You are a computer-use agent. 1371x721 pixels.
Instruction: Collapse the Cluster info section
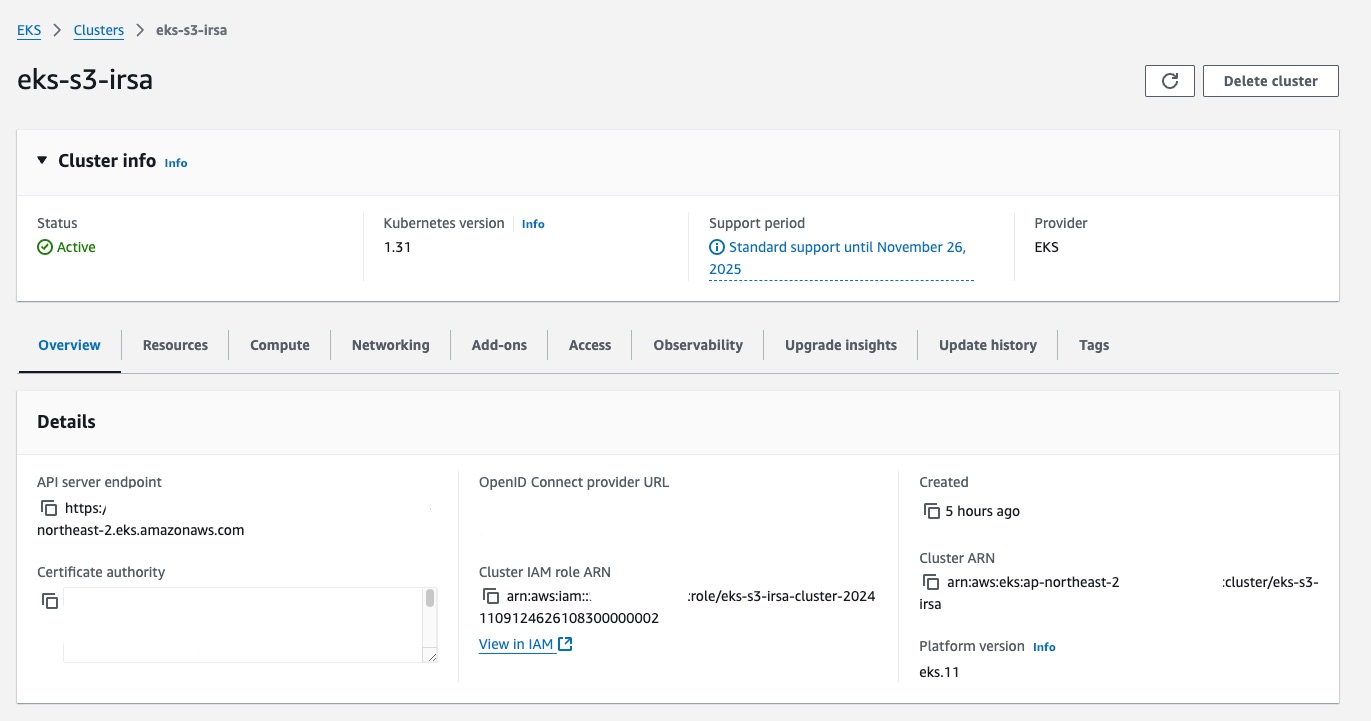42,160
